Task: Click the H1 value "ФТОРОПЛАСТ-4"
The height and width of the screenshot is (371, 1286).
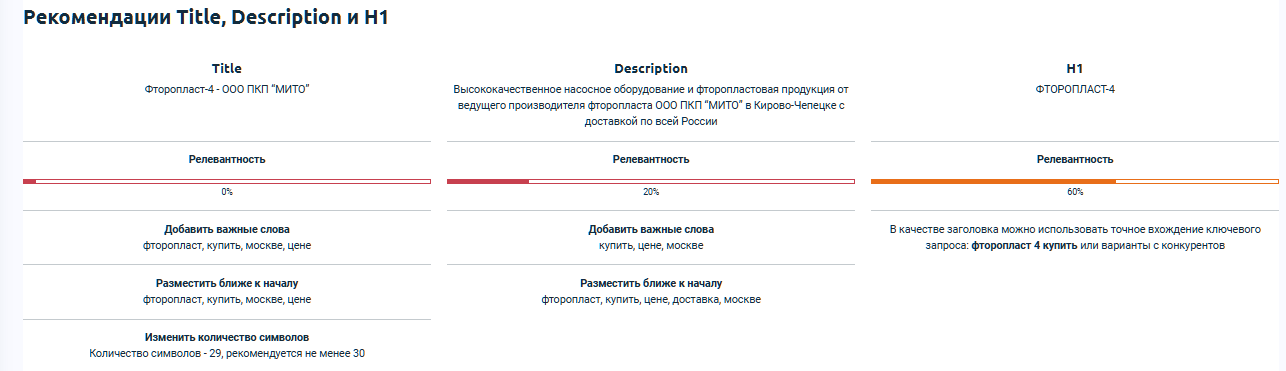Action: click(1075, 89)
